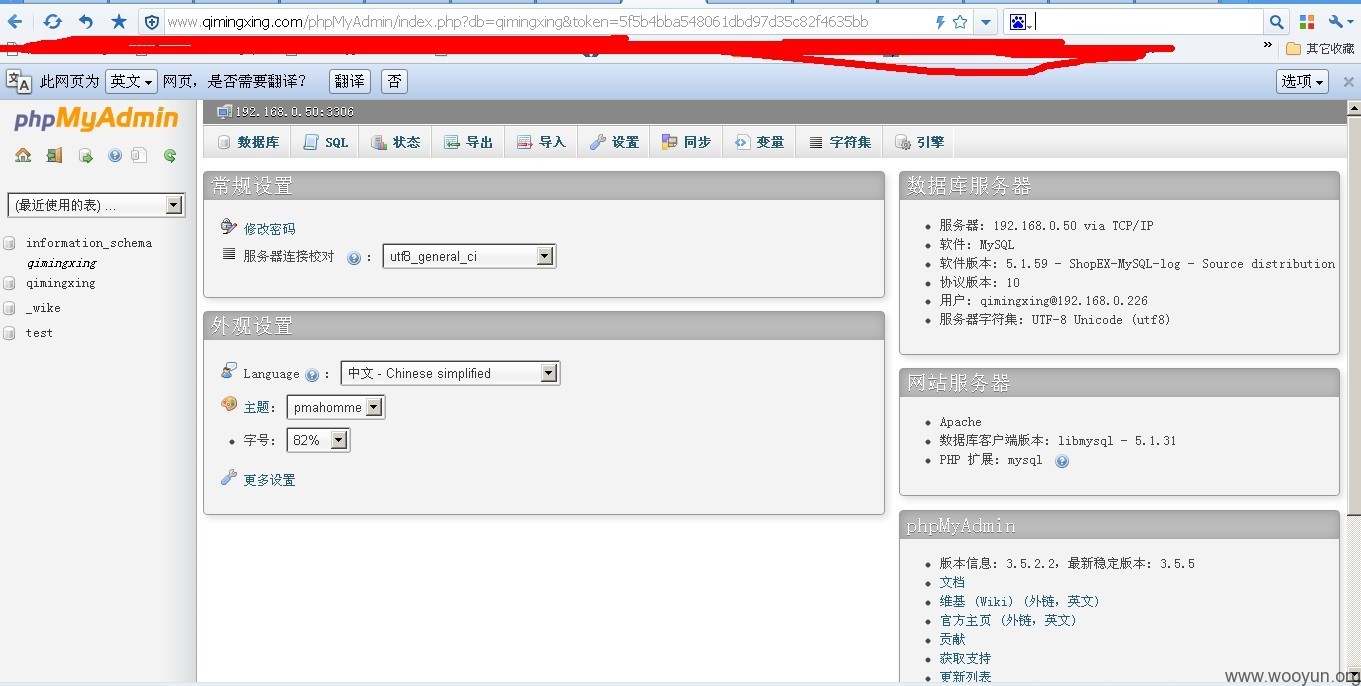Click the 主题 theme link

pyautogui.click(x=257, y=408)
